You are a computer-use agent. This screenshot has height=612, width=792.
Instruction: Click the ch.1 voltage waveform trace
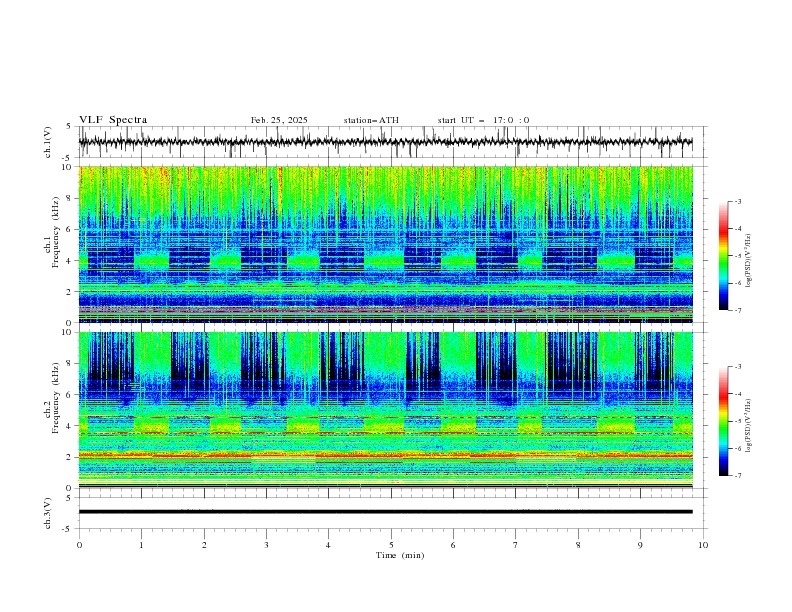tap(385, 142)
